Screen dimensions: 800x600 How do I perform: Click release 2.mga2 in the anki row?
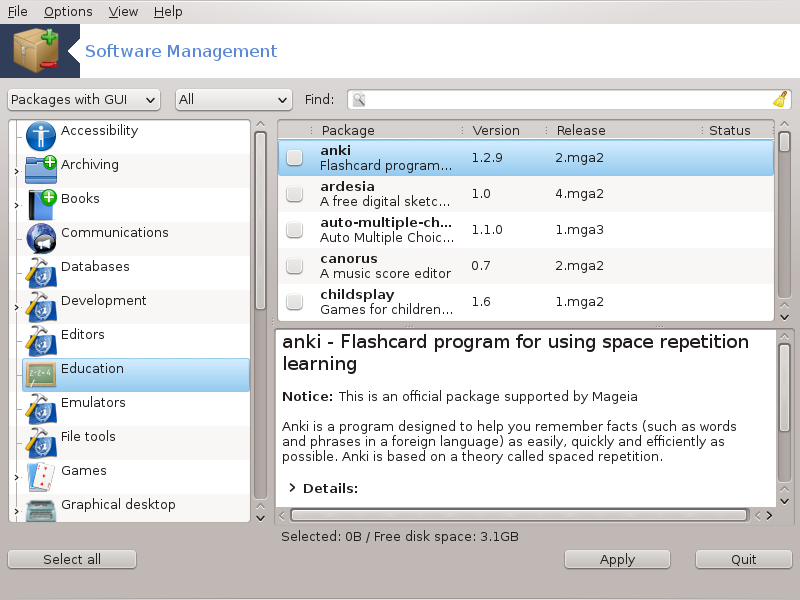(580, 158)
